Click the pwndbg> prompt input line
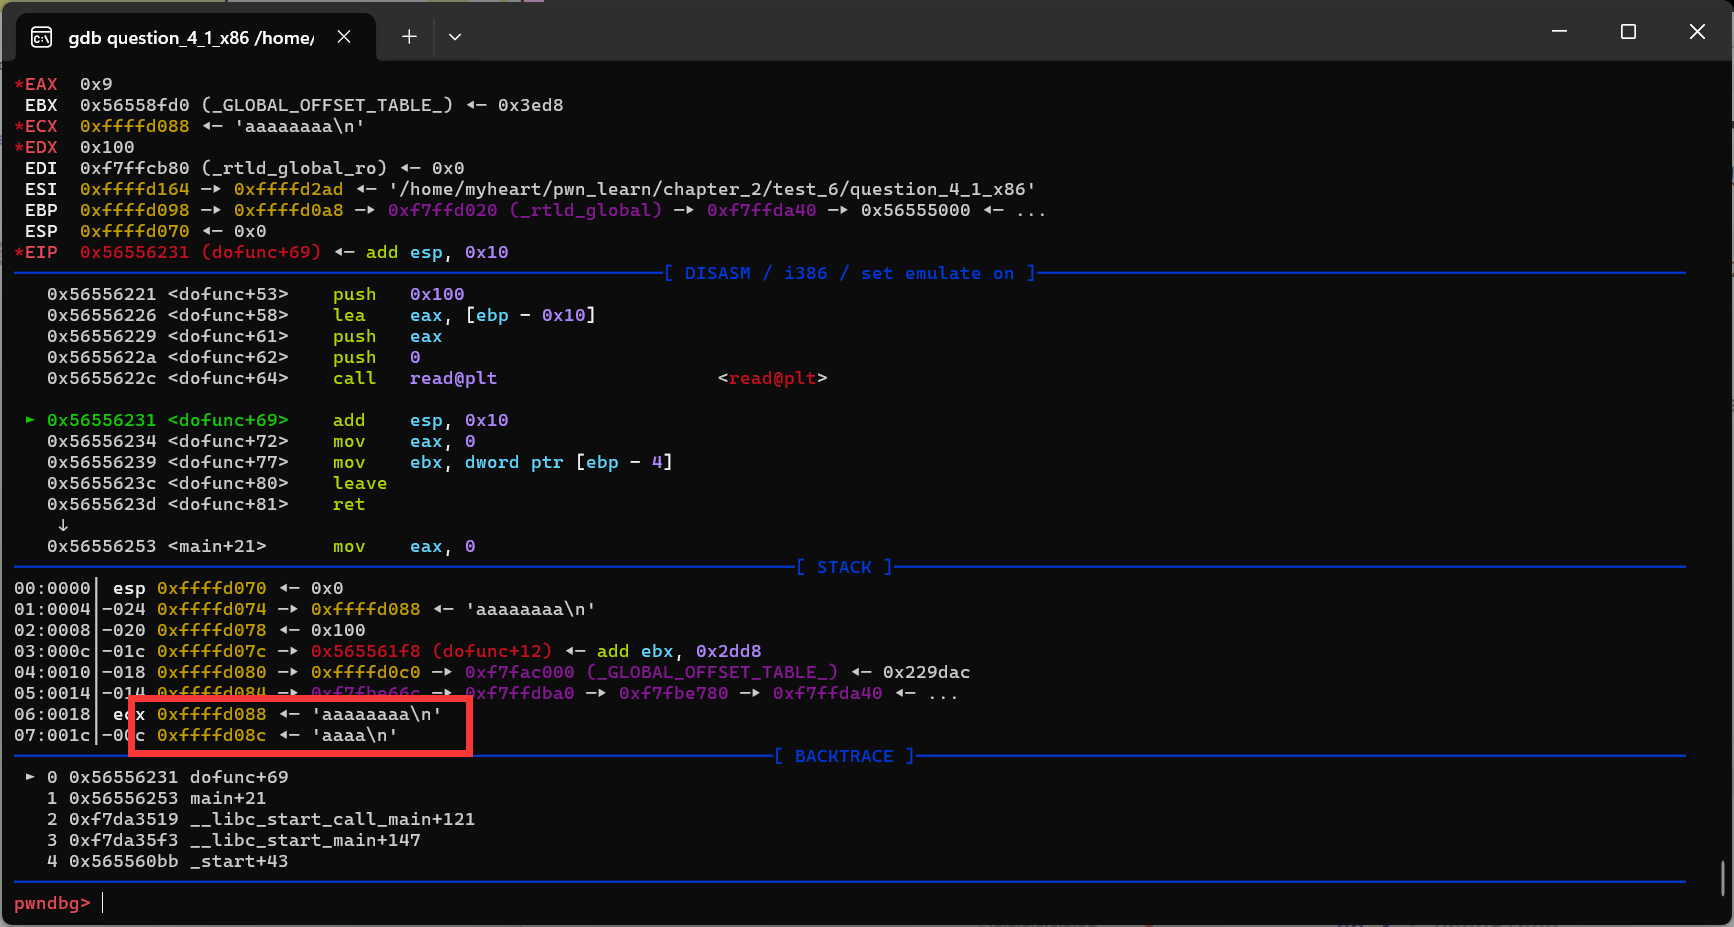The image size is (1734, 927). click(850, 903)
